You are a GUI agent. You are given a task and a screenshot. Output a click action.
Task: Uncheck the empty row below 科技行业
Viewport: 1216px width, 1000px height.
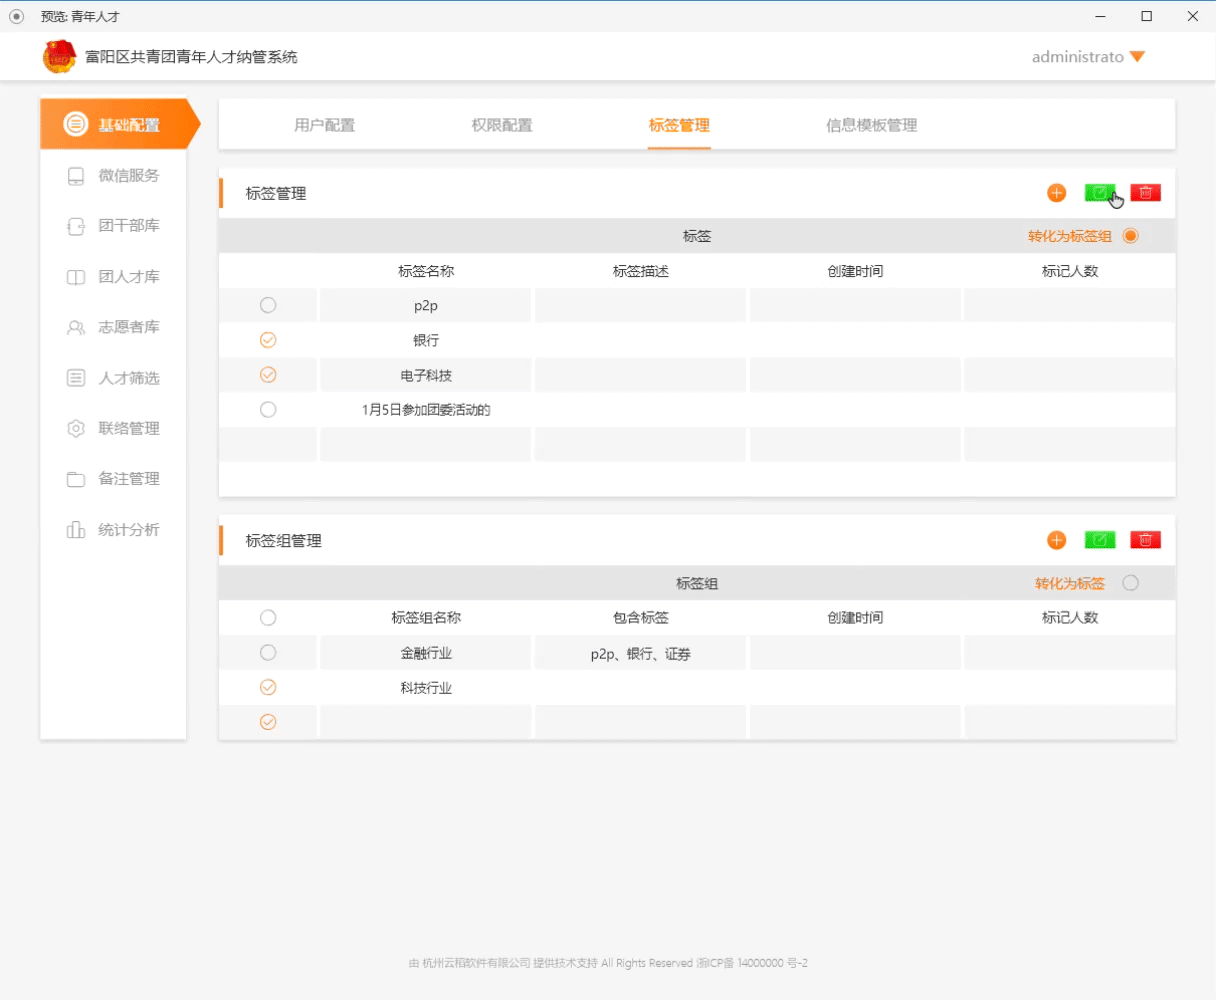268,722
